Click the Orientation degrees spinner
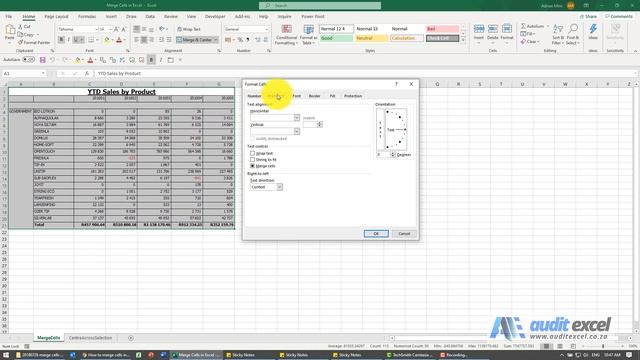This screenshot has height=360, width=640. click(x=393, y=155)
